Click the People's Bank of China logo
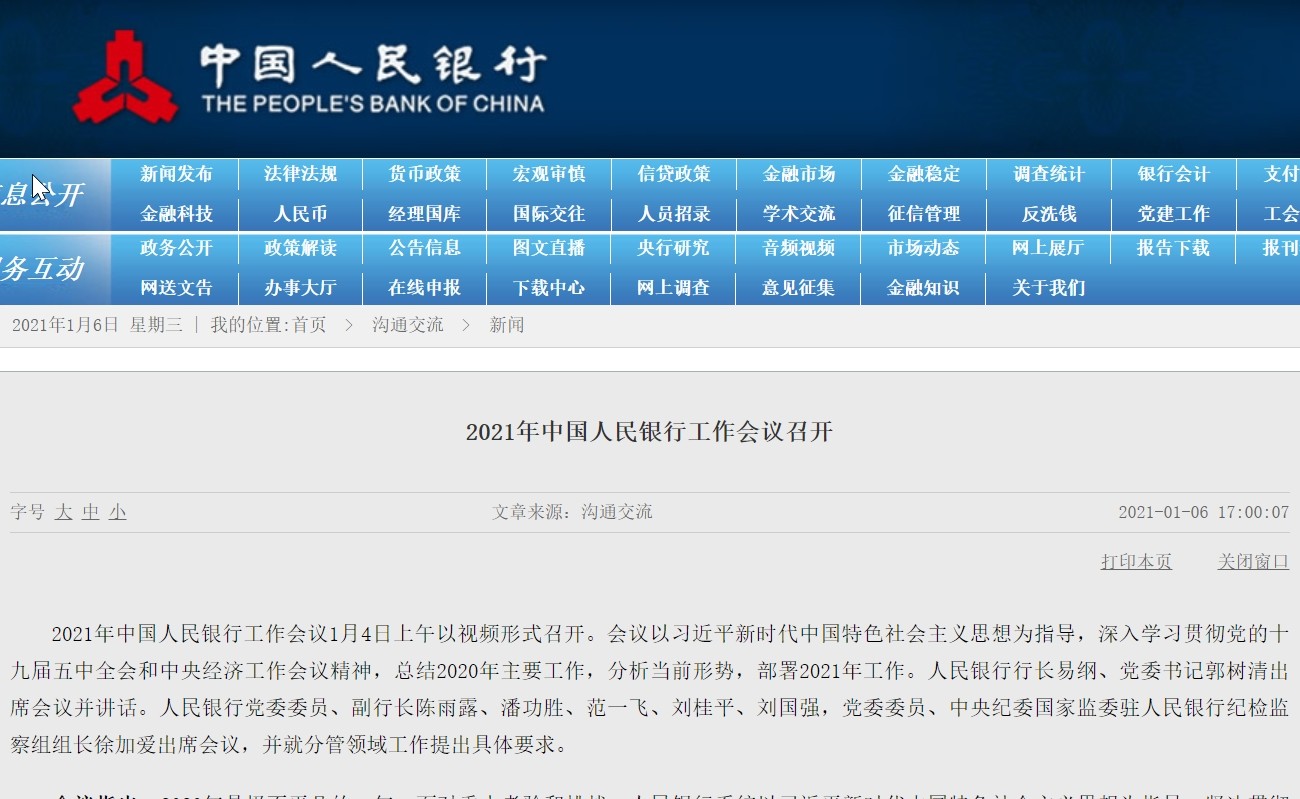The width and height of the screenshot is (1300, 799). [308, 76]
